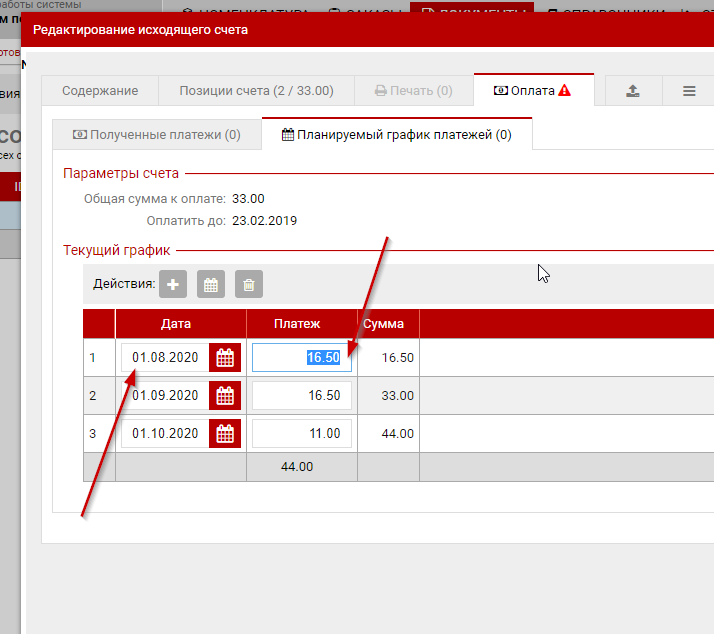Click the date field showing 01.10.2020
Viewport: 714px width, 634px height.
165,434
